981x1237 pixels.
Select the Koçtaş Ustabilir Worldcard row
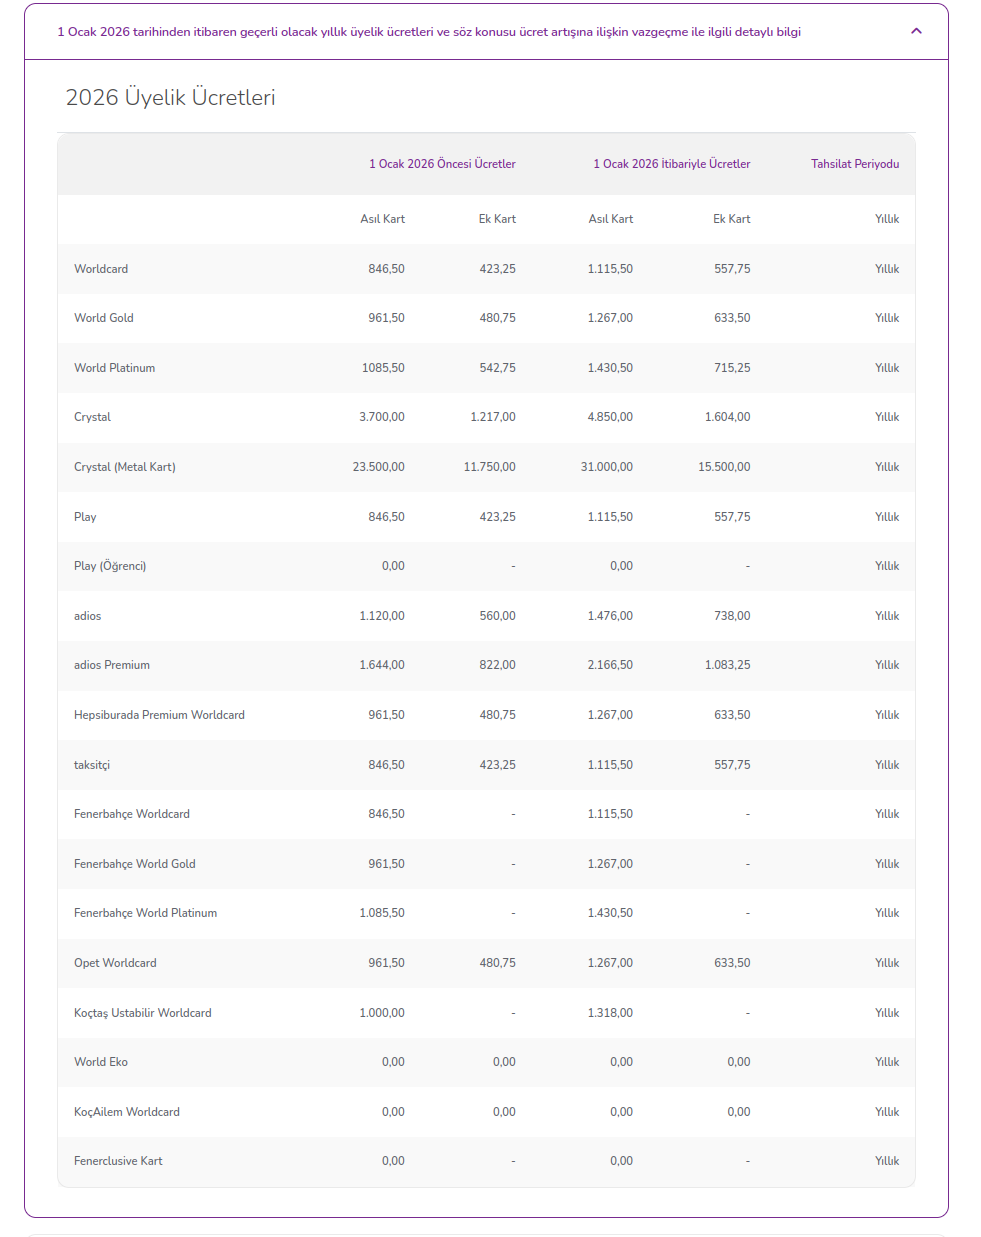(x=486, y=1013)
